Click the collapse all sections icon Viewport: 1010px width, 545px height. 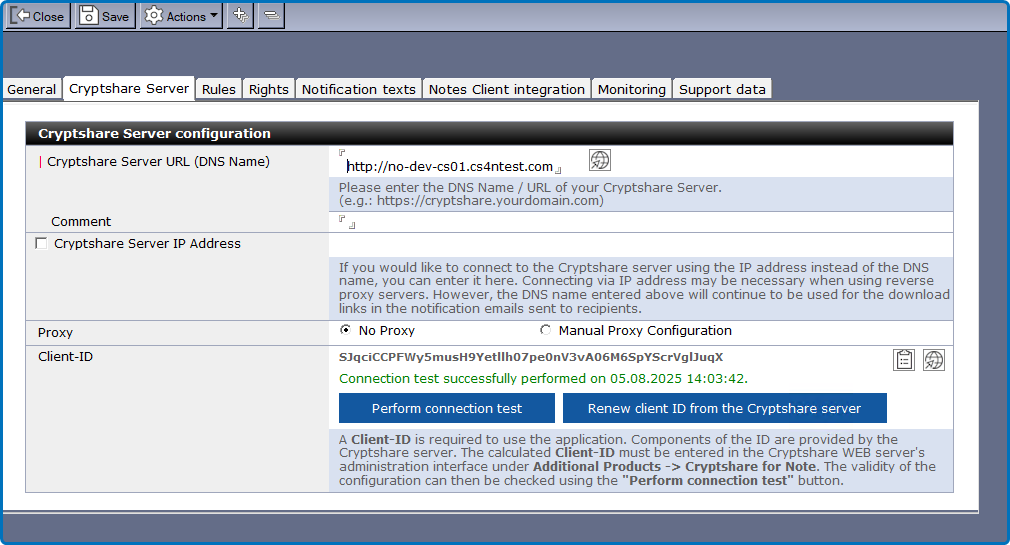271,16
